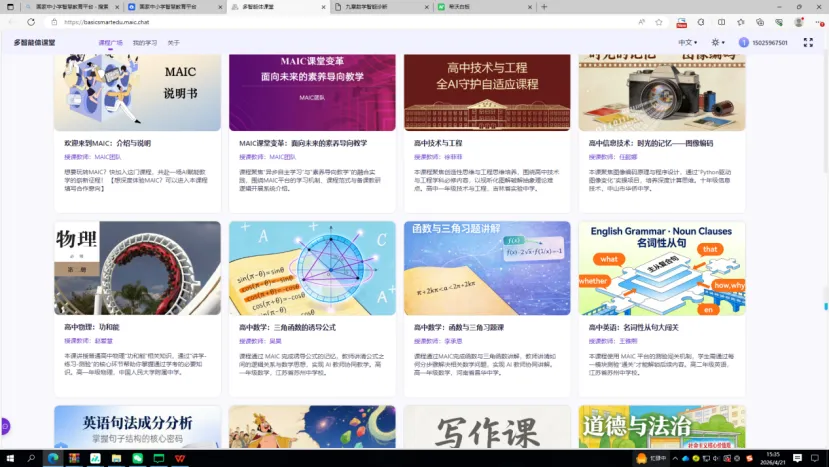Viewport: 830px width, 467px height.
Task: Refresh the page with the reload icon
Action: 31,22
